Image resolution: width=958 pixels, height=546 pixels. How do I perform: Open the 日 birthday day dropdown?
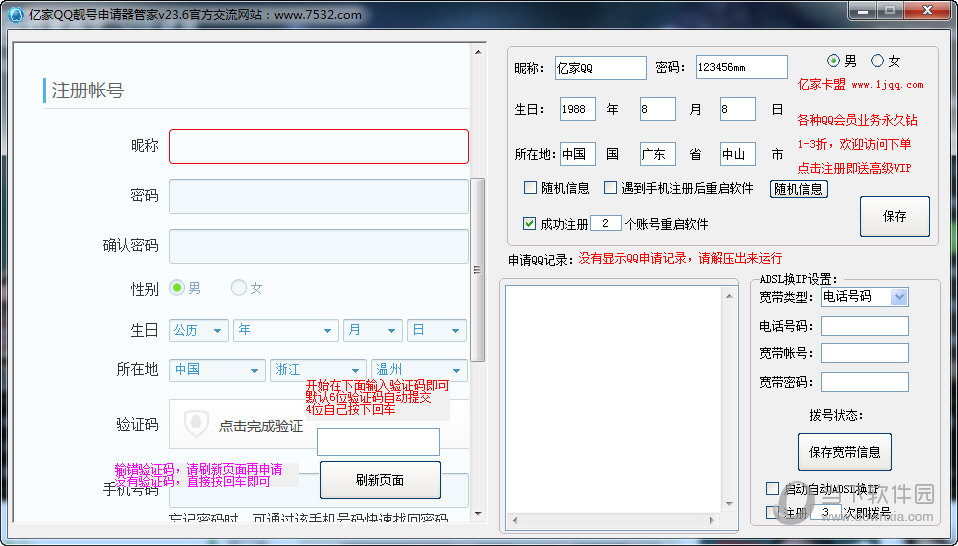click(x=437, y=330)
